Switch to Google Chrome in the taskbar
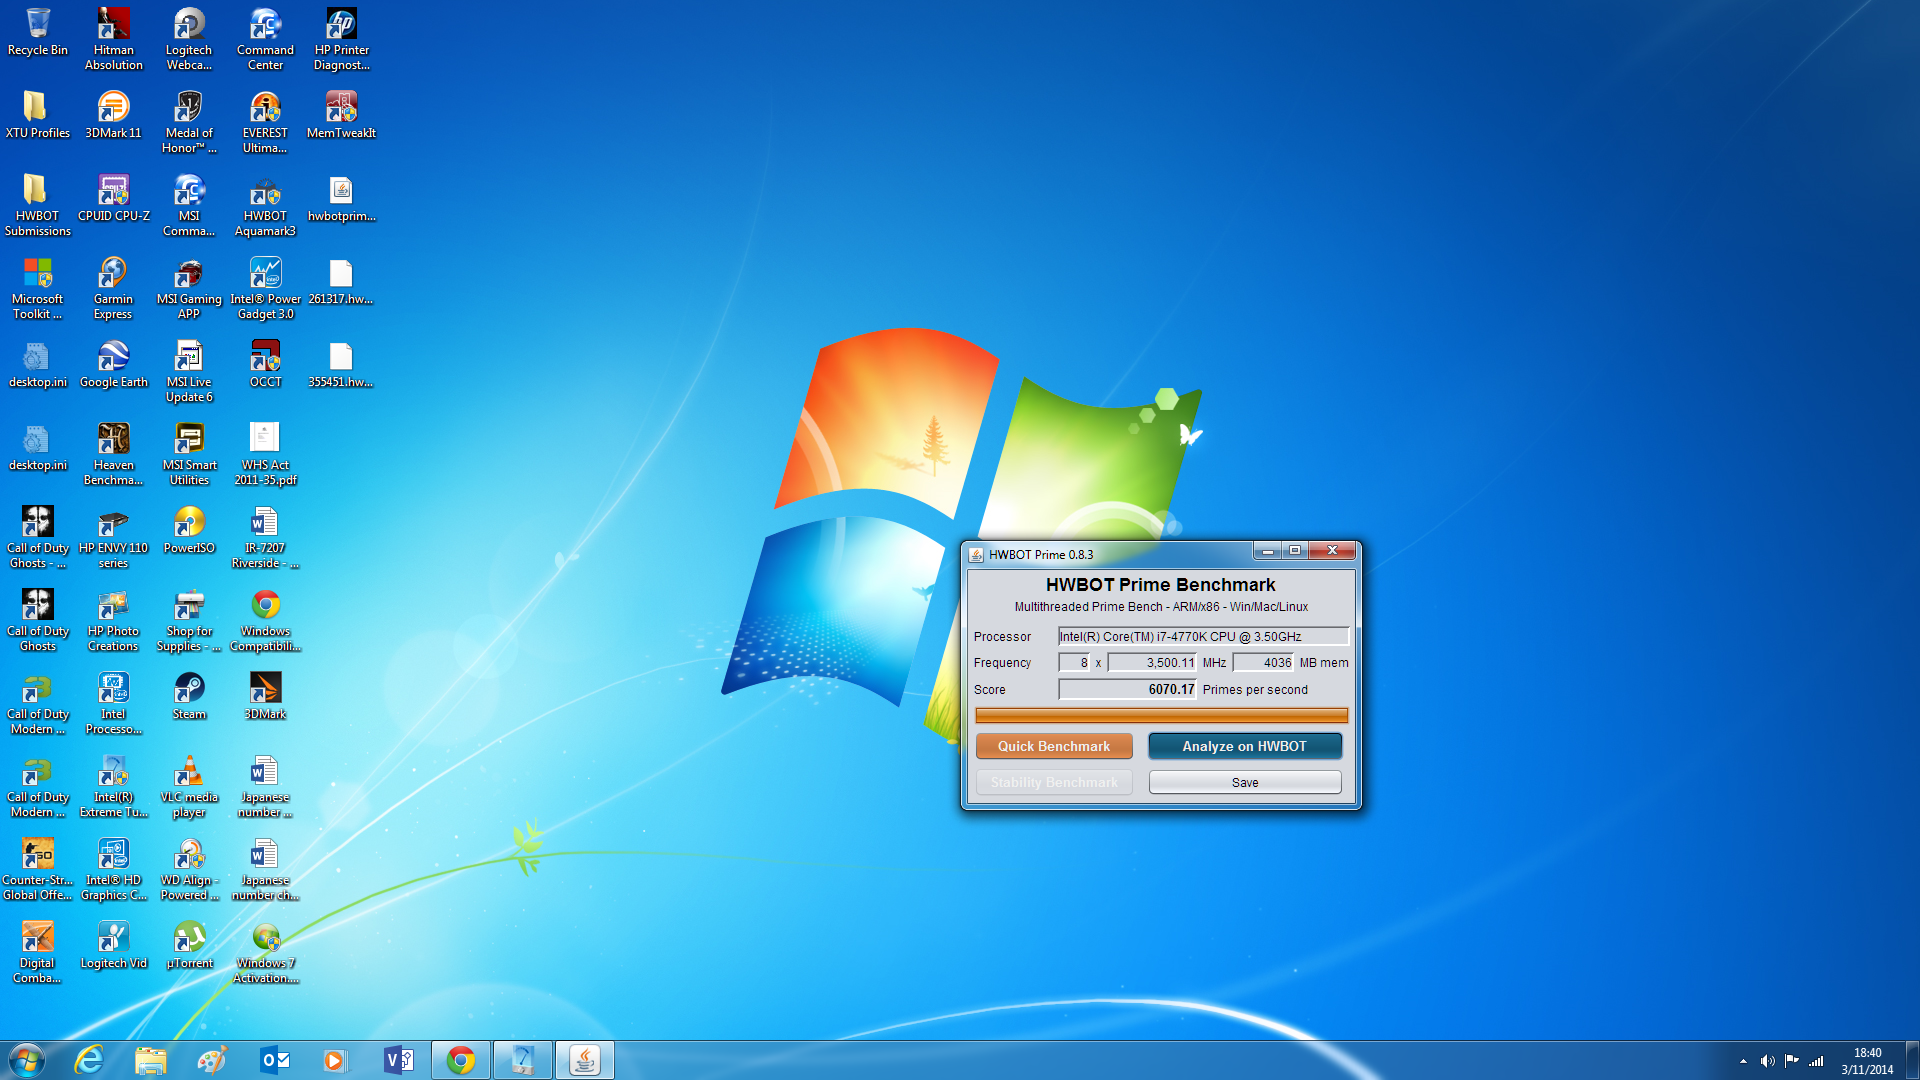The image size is (1920, 1080). [461, 1060]
